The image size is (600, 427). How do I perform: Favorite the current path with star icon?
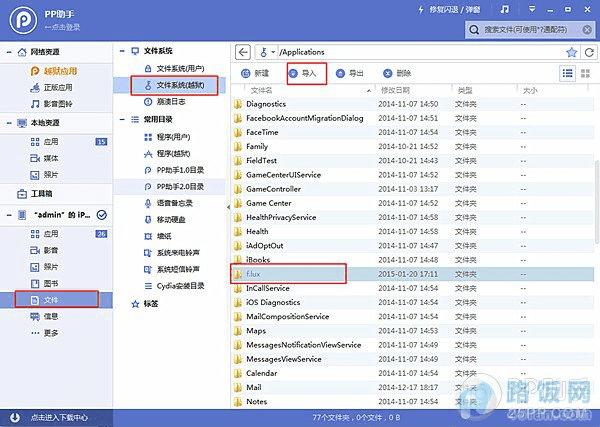(571, 52)
